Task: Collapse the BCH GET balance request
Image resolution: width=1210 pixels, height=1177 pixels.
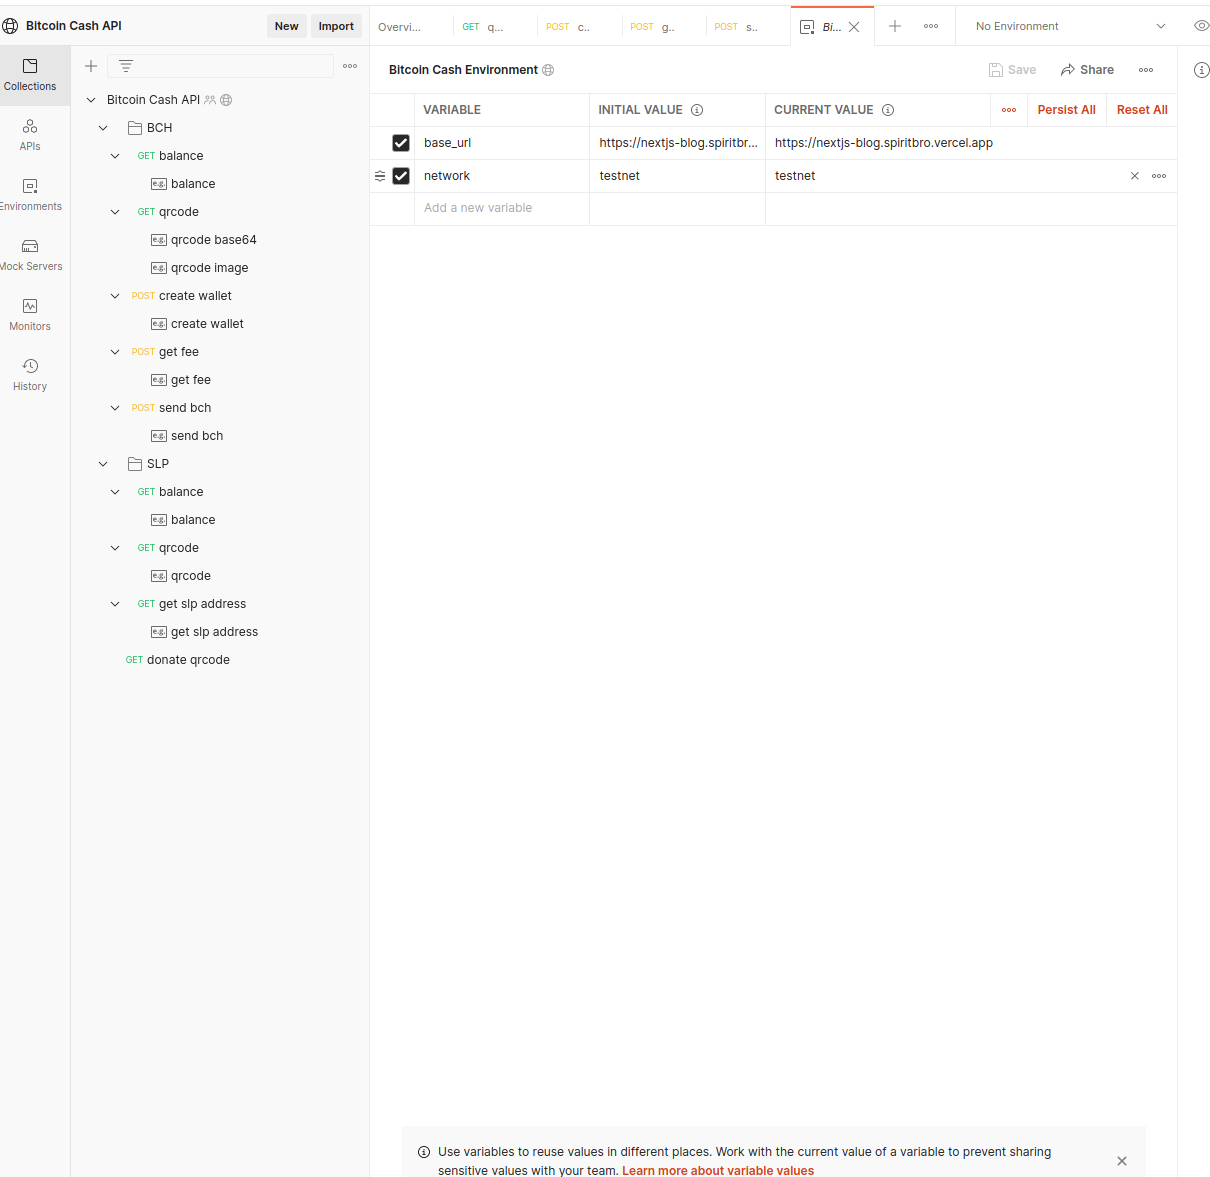Action: pyautogui.click(x=115, y=156)
